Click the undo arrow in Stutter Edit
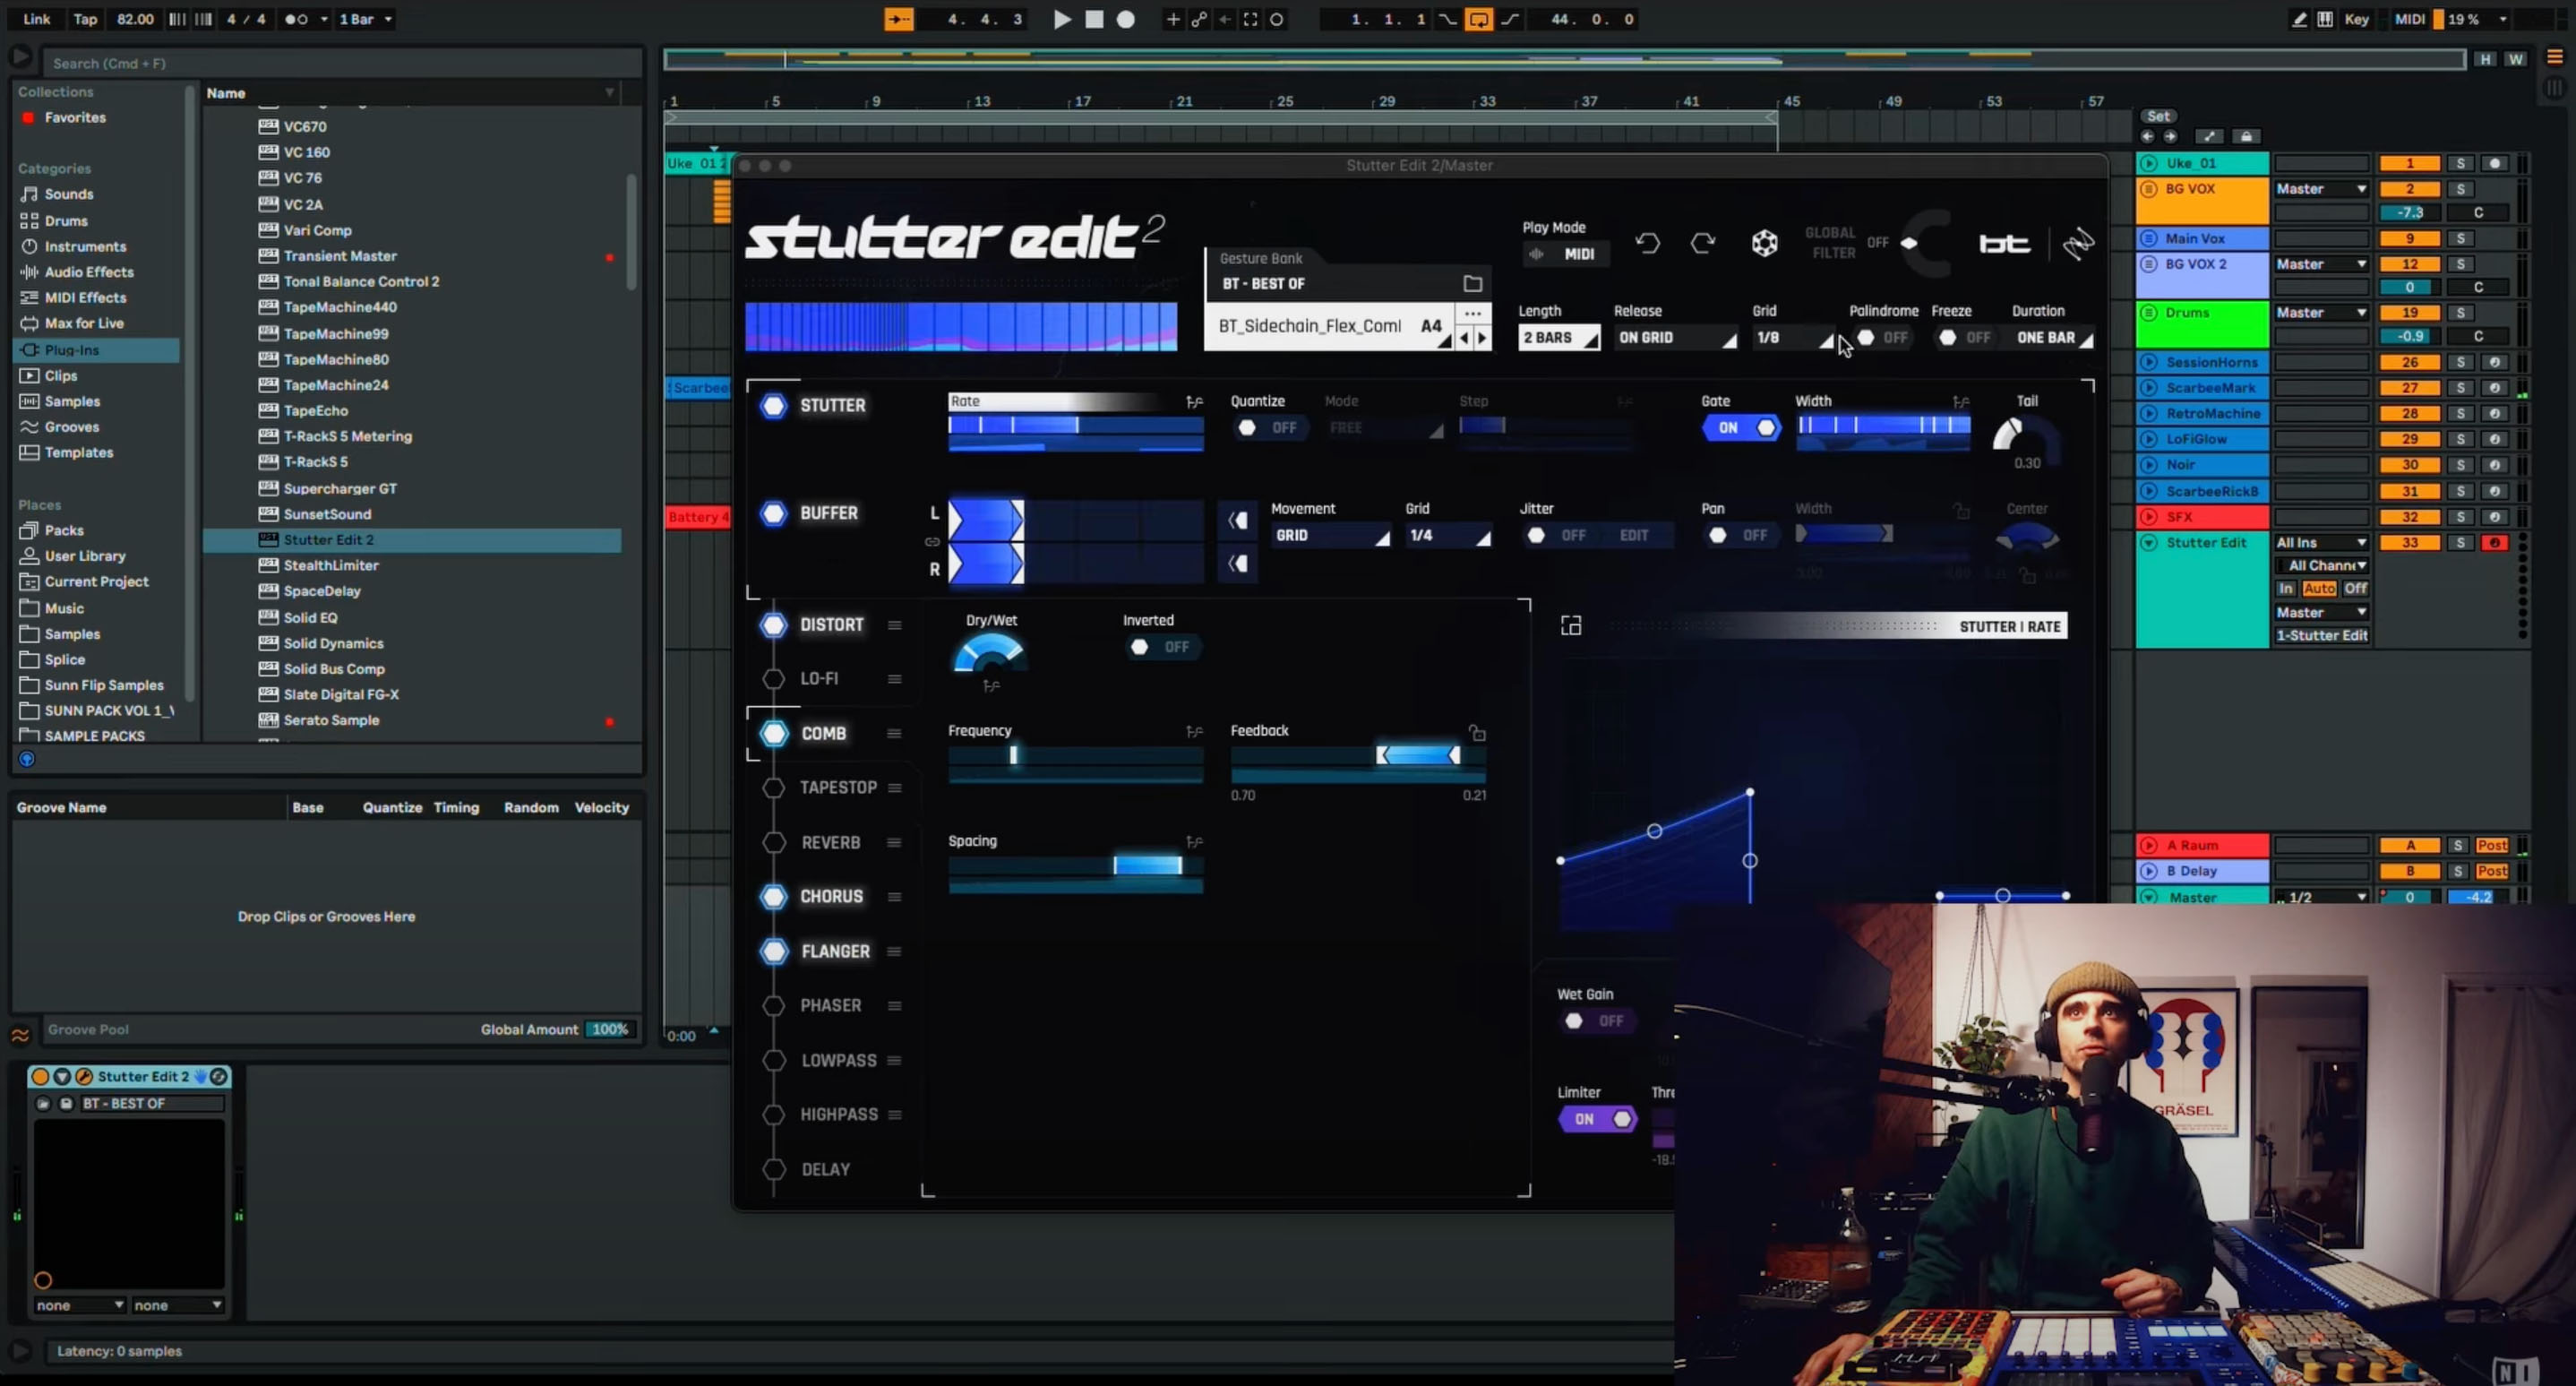This screenshot has height=1386, width=2576. (1647, 243)
